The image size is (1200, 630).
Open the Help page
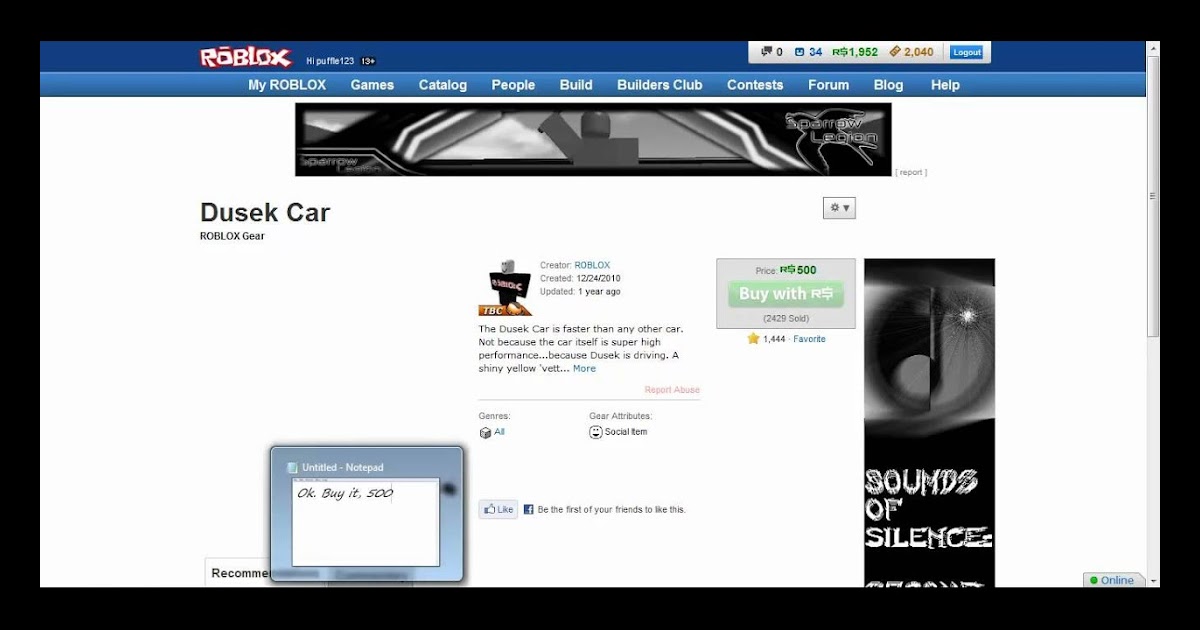pos(945,85)
